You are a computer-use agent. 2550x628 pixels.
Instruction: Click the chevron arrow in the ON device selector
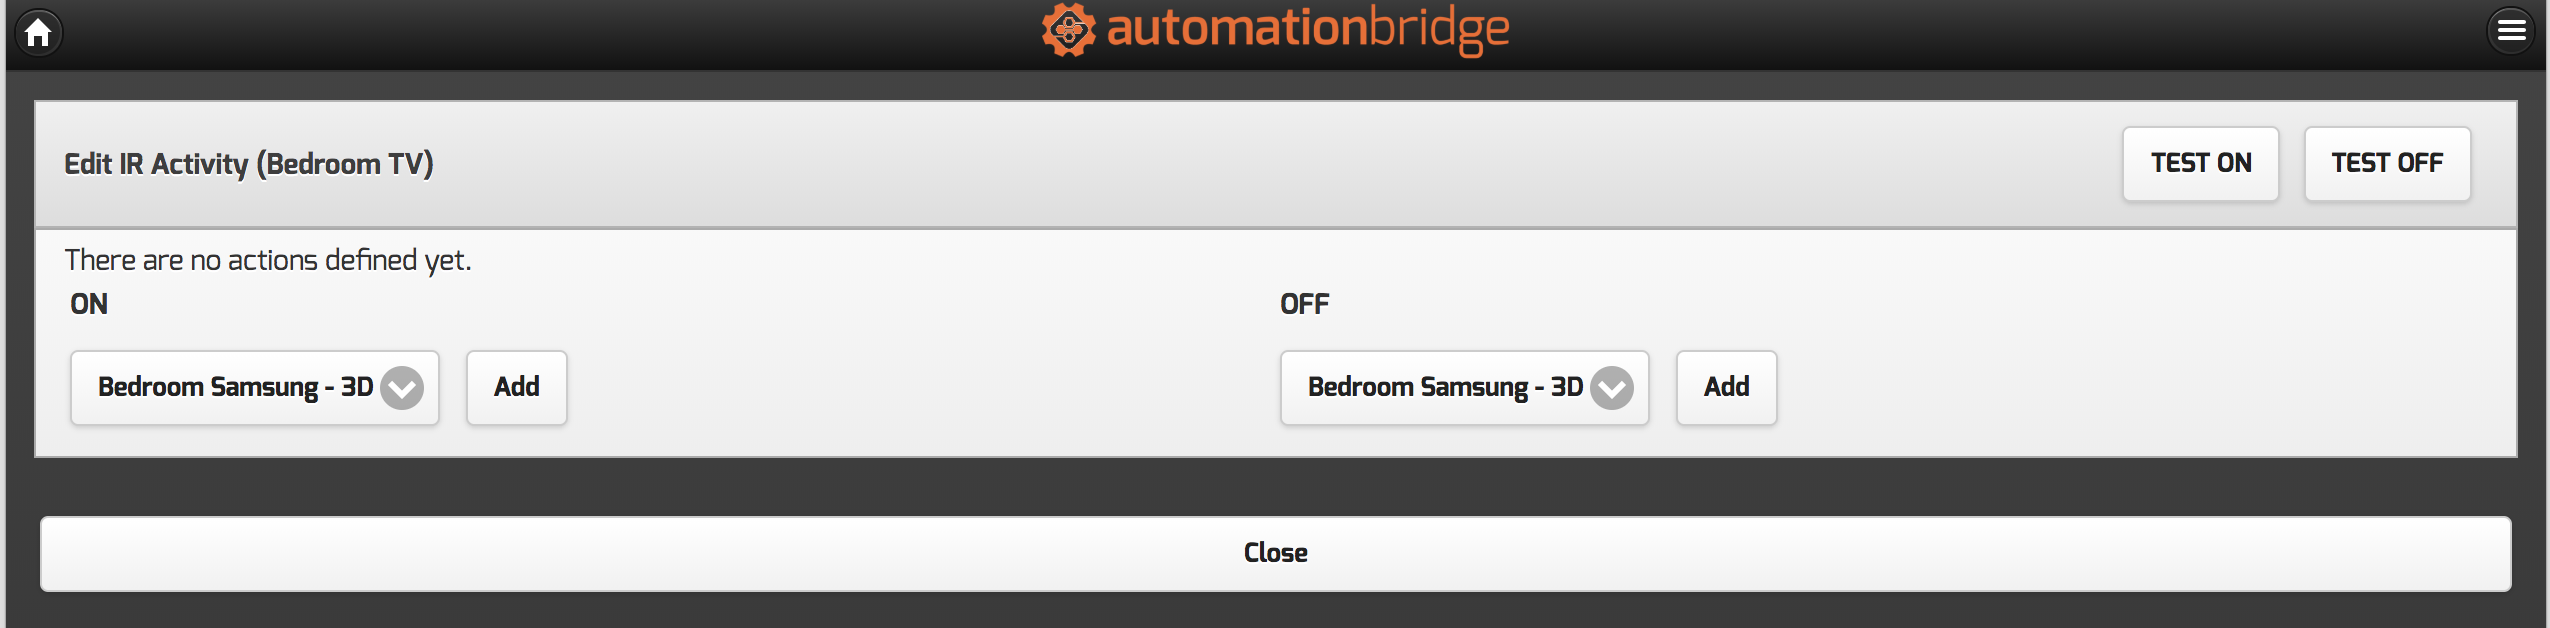coord(402,388)
